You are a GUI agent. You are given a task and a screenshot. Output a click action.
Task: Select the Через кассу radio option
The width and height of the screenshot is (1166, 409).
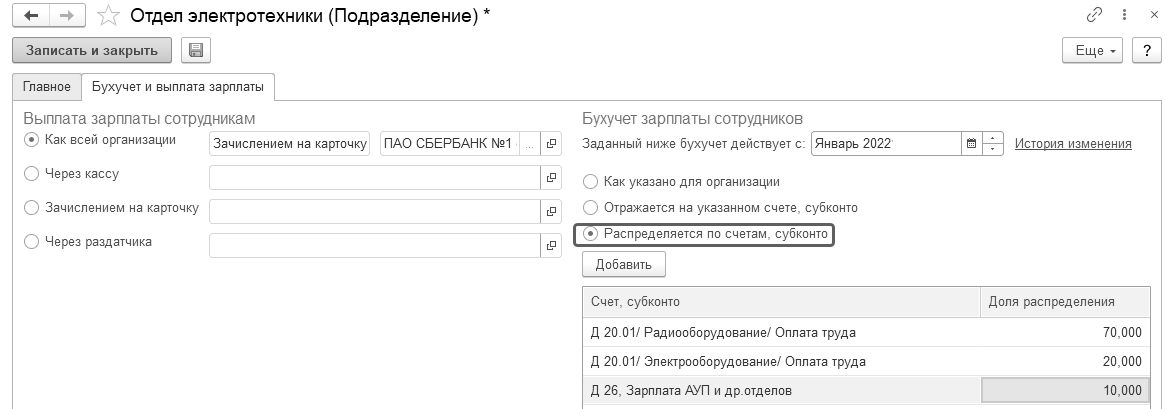32,174
